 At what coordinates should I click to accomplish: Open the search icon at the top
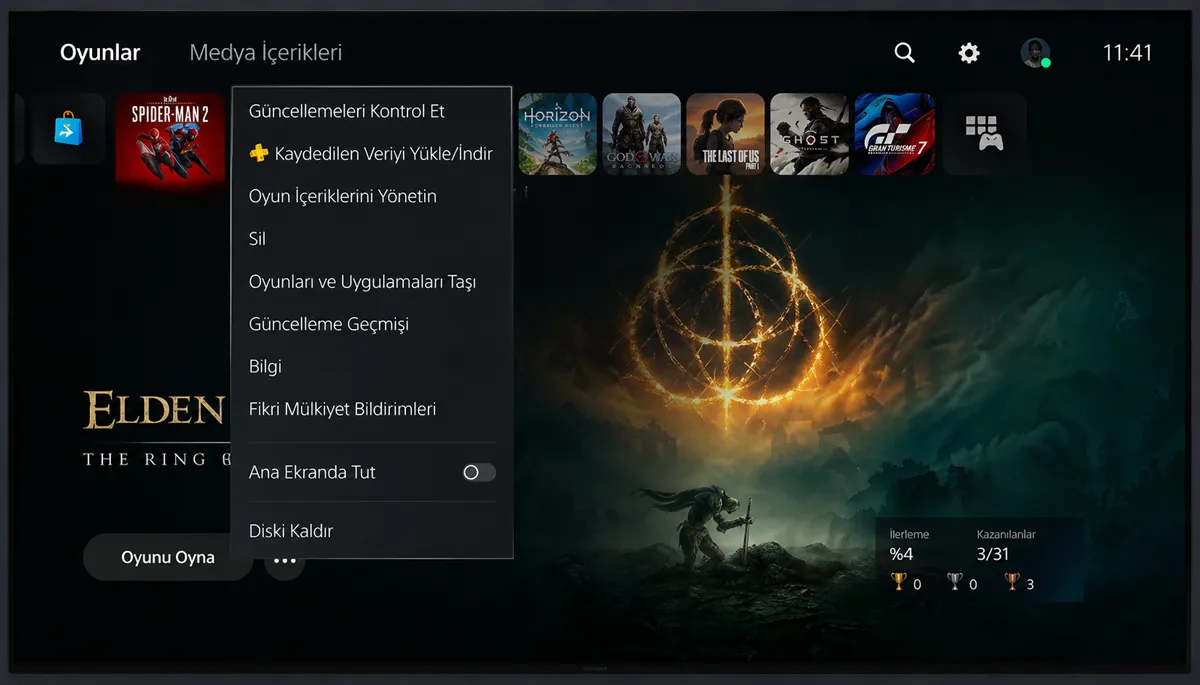(904, 52)
